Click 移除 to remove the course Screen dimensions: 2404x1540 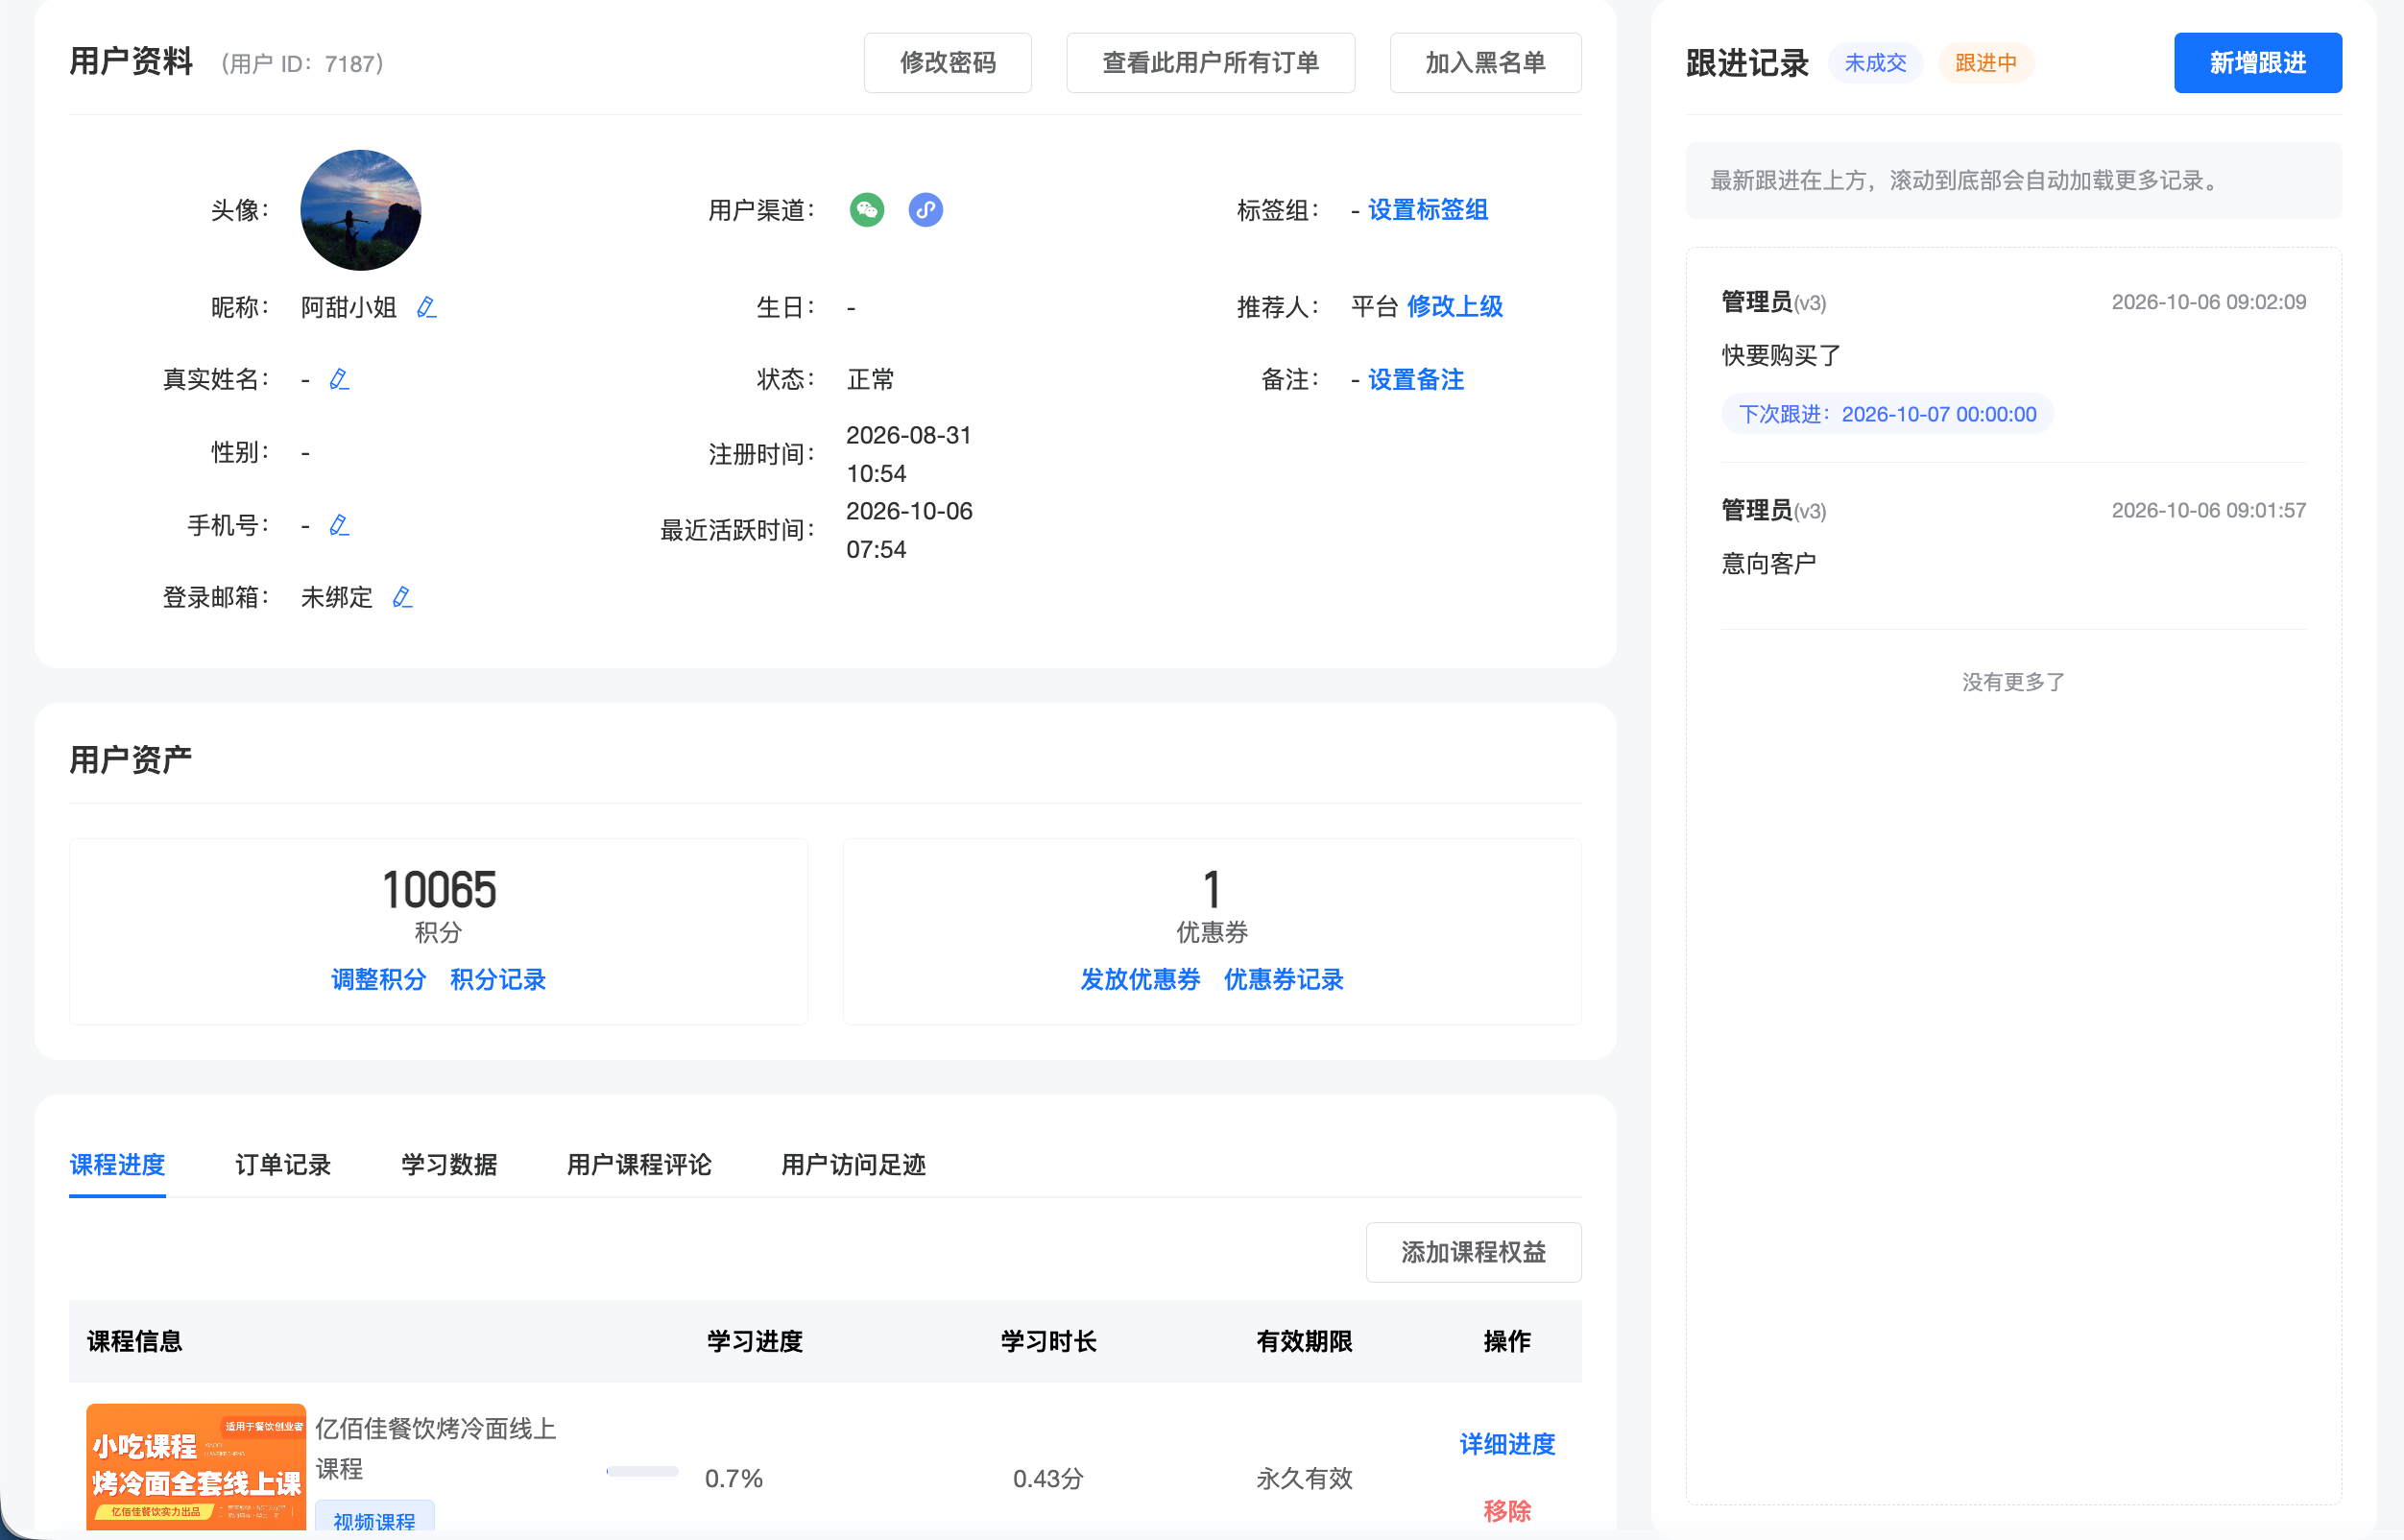pos(1507,1511)
